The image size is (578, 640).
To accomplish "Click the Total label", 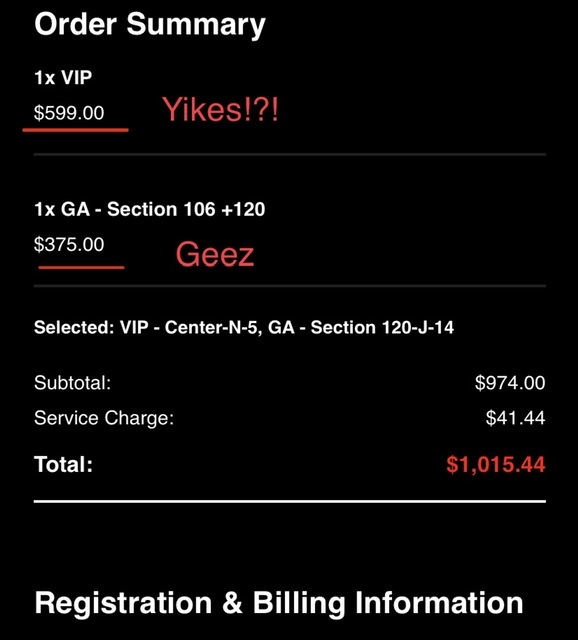I will point(64,464).
